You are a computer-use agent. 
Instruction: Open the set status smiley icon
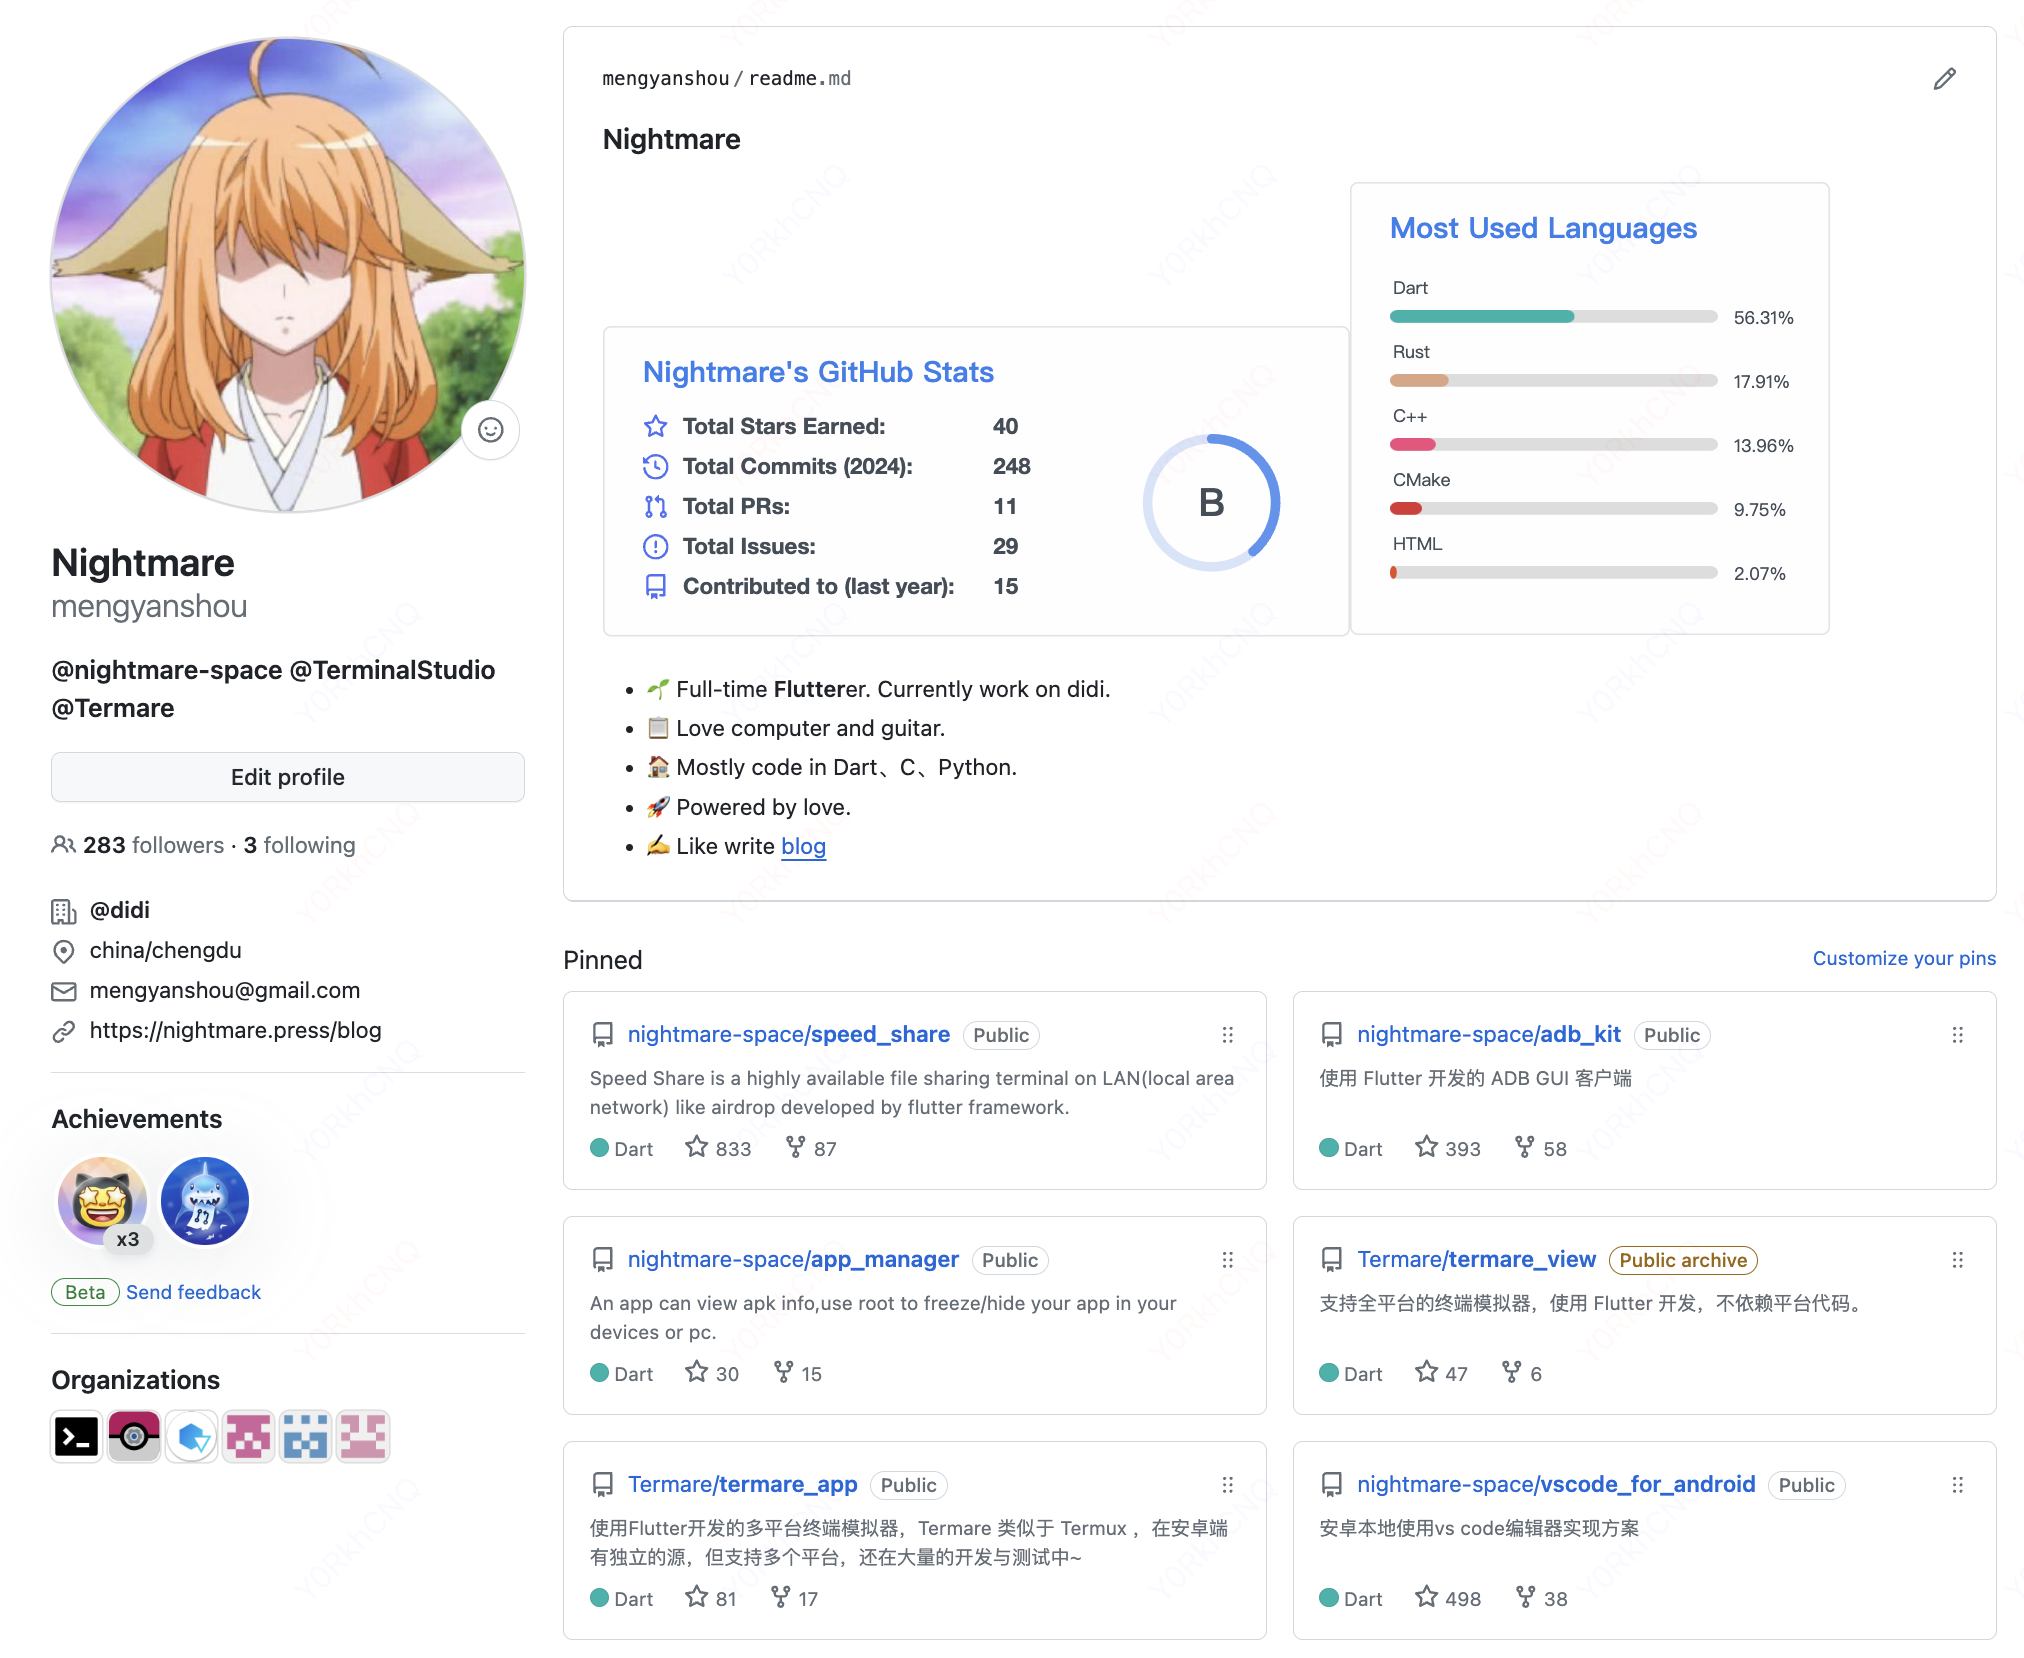(x=490, y=430)
